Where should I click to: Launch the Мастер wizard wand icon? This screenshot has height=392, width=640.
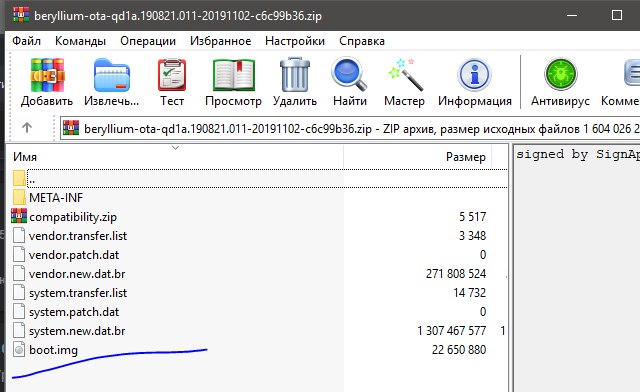(405, 74)
